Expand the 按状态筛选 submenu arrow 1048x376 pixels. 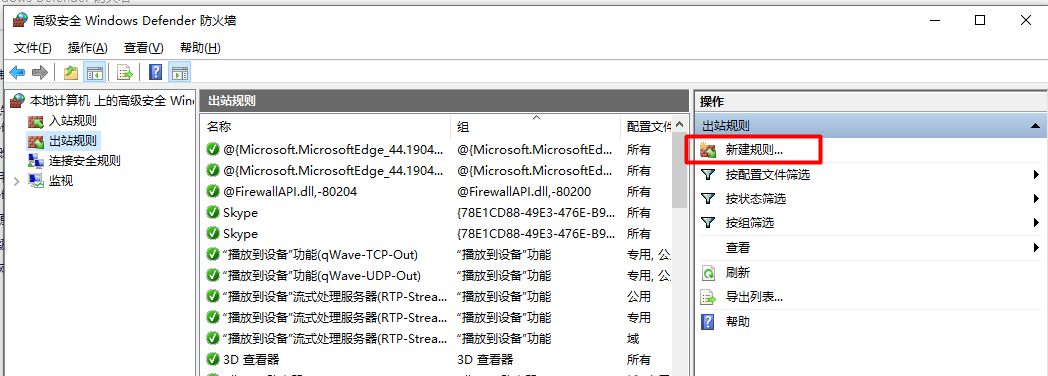1036,198
